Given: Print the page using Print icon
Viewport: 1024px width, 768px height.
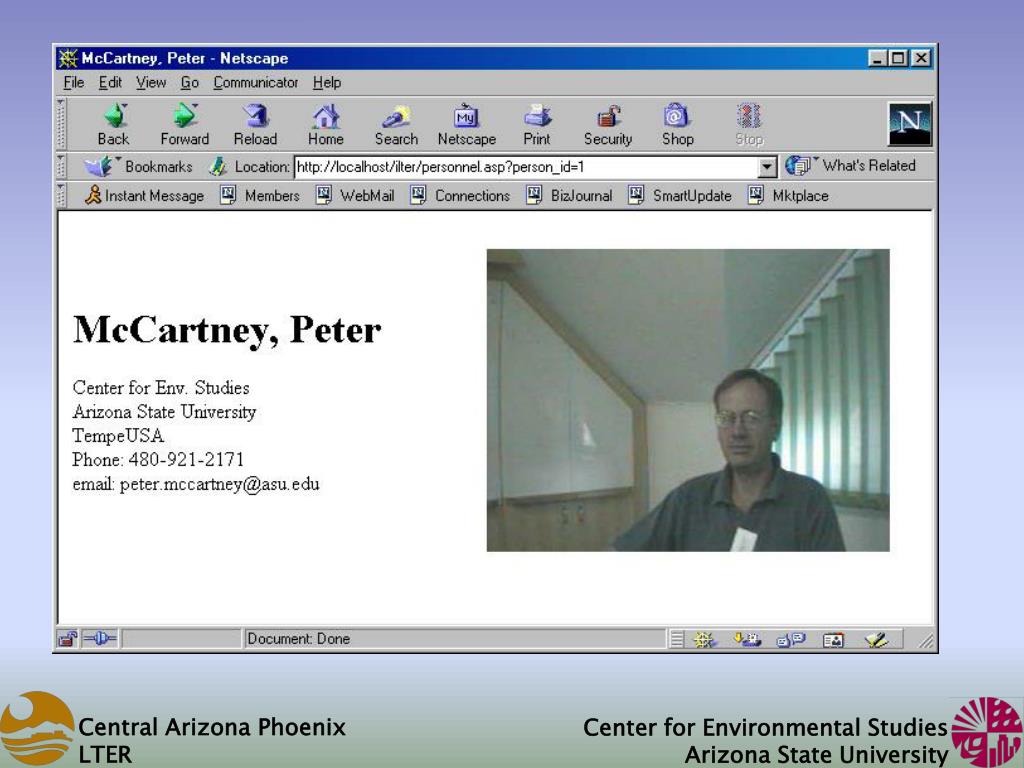Looking at the screenshot, I should (x=537, y=125).
